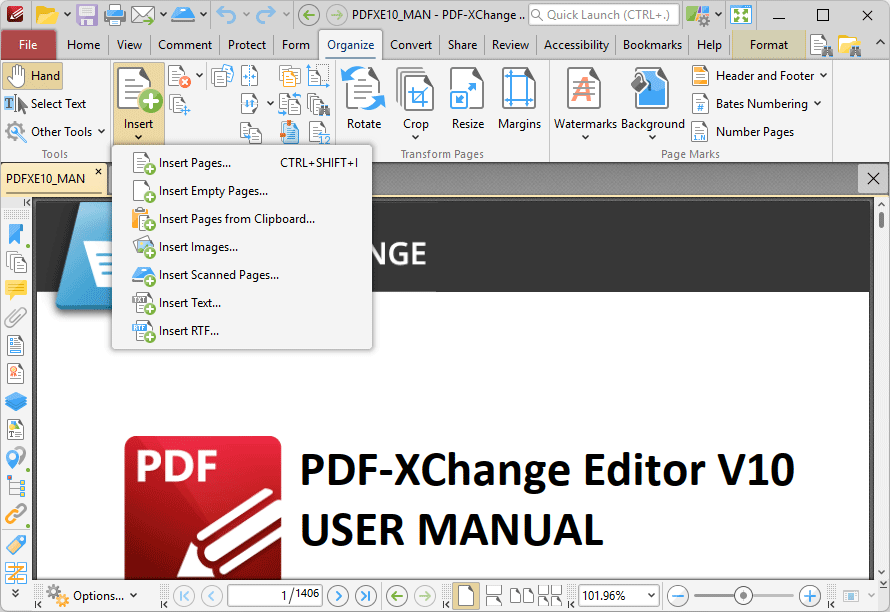The height and width of the screenshot is (612, 890).
Task: Click the Search folder binoculars icon
Action: 850,45
